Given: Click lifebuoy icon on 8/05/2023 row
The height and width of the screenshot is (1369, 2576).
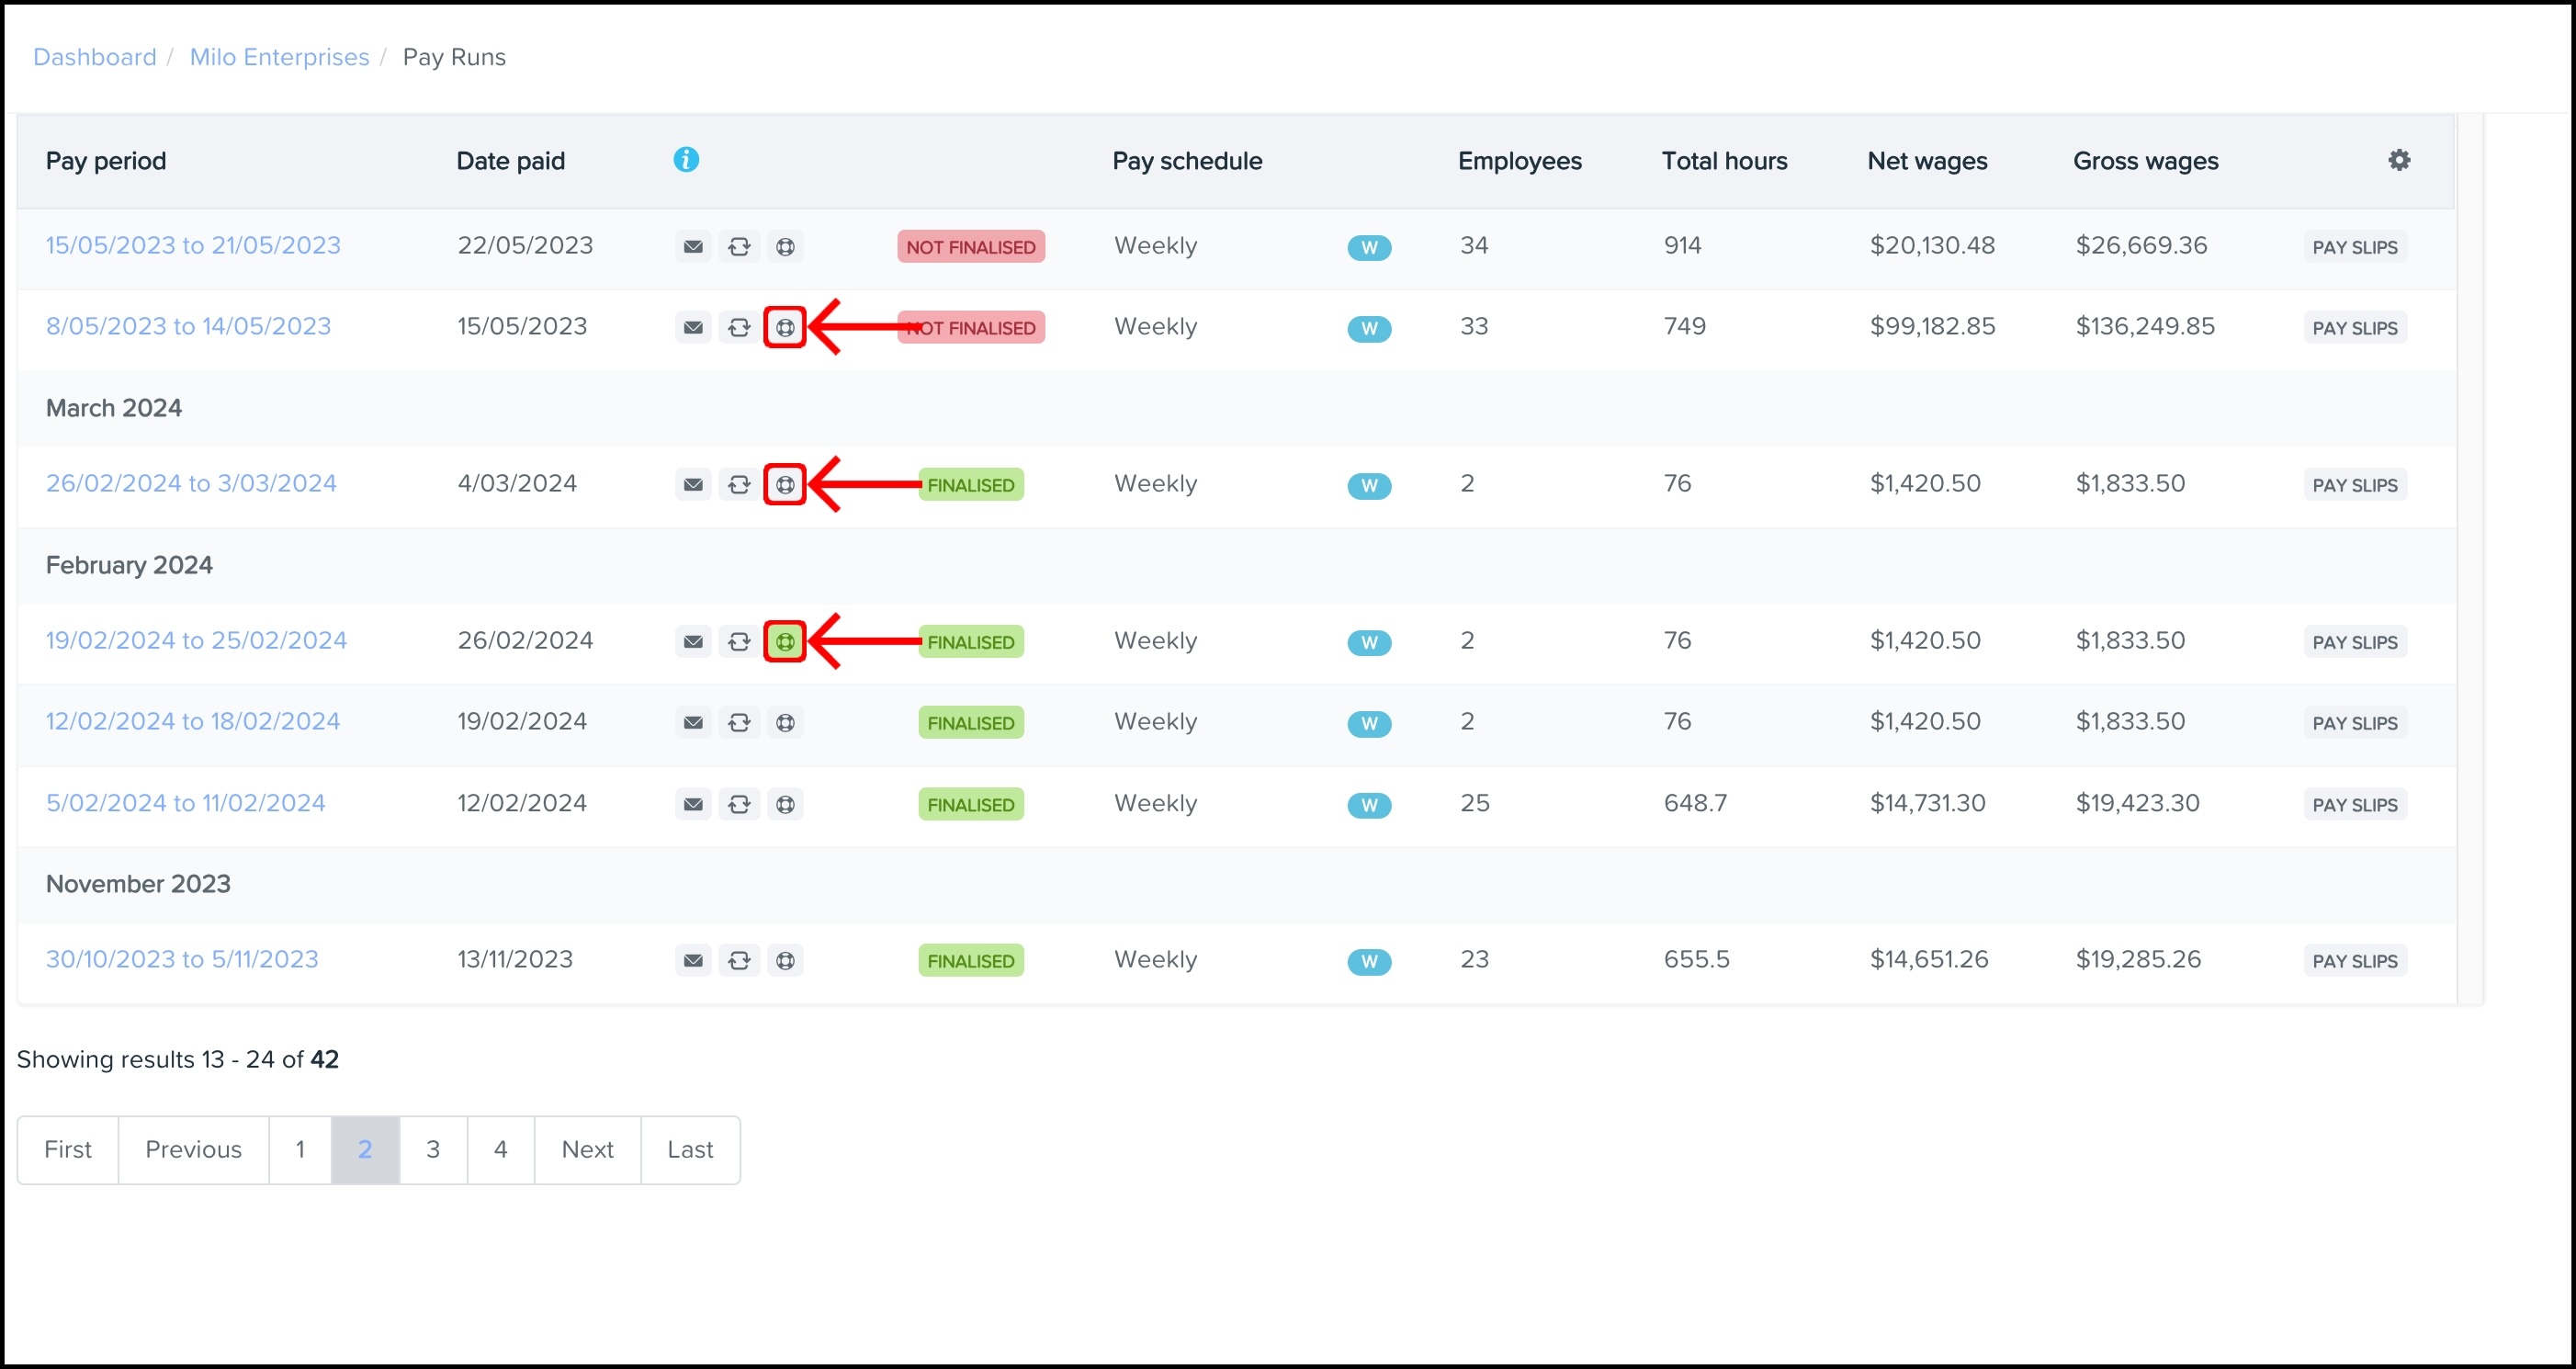Looking at the screenshot, I should pos(785,328).
